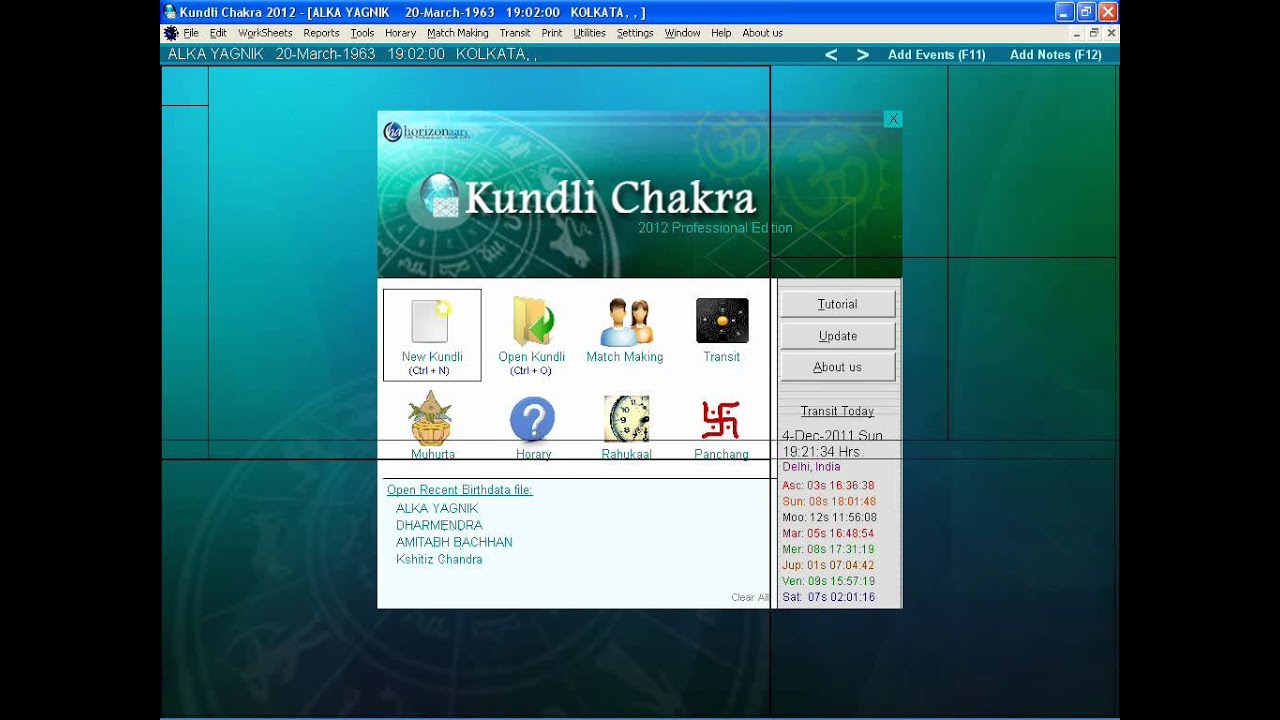Open recent file ALKA YAGNIK
This screenshot has height=720, width=1280.
click(x=437, y=508)
